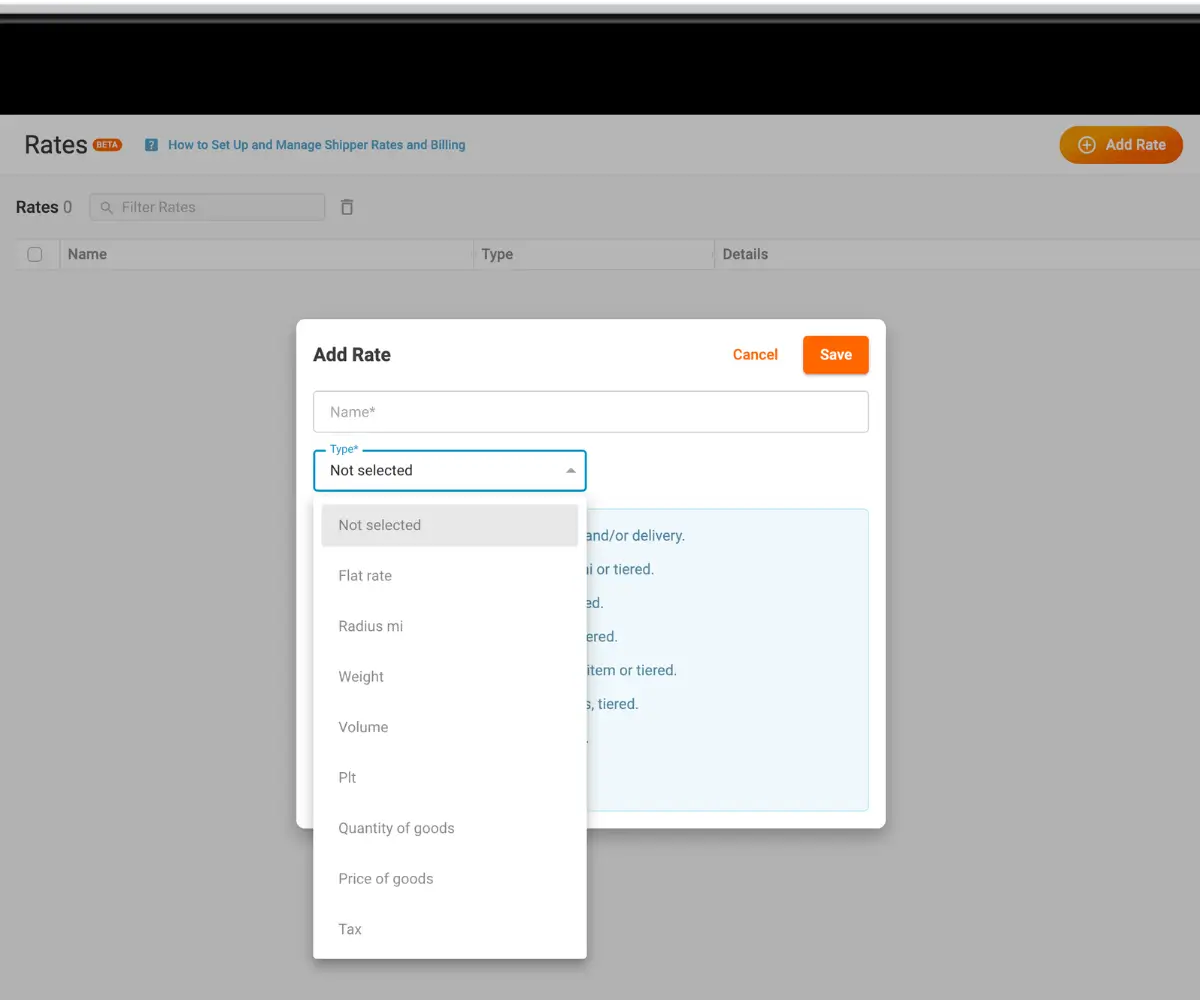Select the Tax rate type

click(450, 929)
